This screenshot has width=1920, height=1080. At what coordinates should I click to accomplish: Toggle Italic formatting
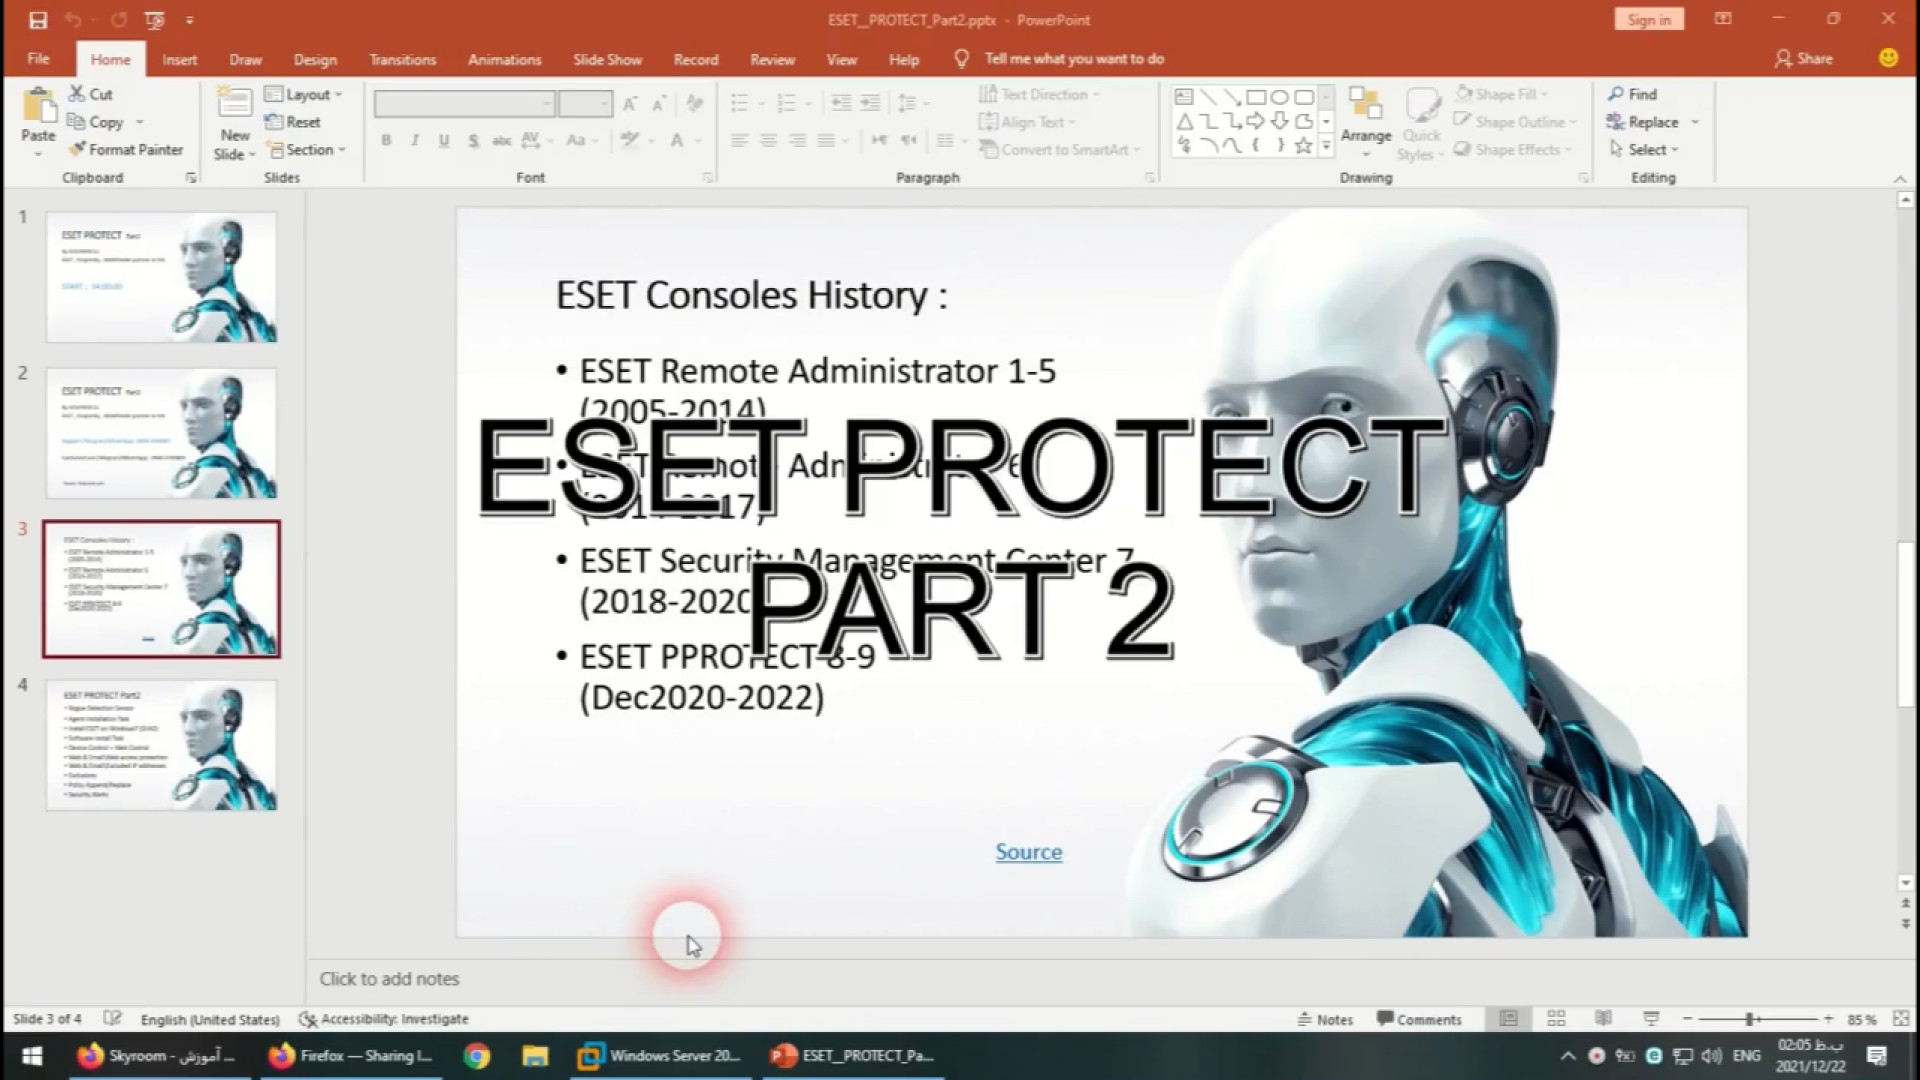click(414, 141)
